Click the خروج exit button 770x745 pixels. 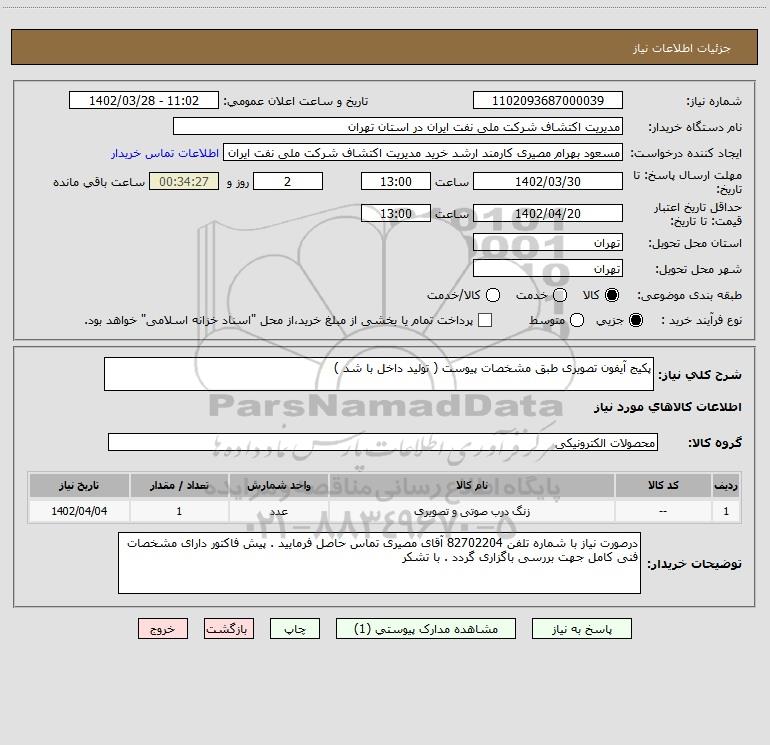[x=163, y=629]
